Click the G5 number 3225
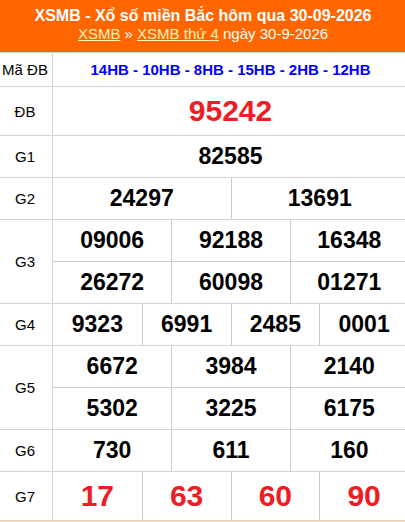The width and height of the screenshot is (405, 522). [x=231, y=408]
